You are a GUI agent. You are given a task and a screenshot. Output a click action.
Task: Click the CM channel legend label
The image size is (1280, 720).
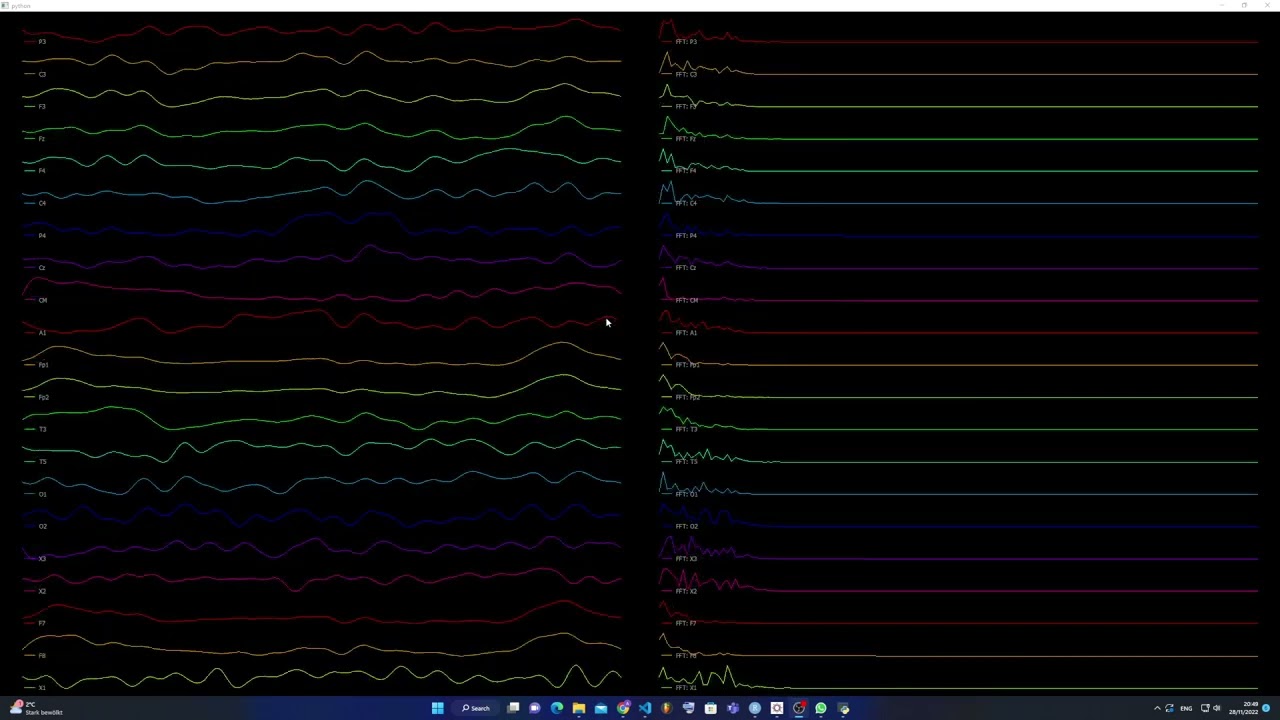tap(43, 300)
